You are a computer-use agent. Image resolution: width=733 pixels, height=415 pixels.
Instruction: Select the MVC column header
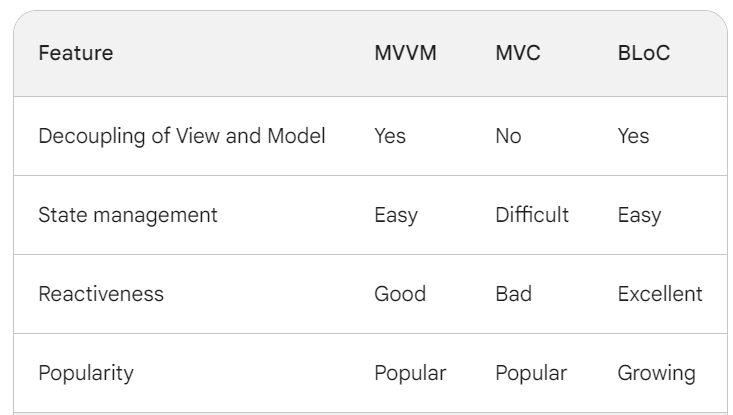pyautogui.click(x=518, y=53)
